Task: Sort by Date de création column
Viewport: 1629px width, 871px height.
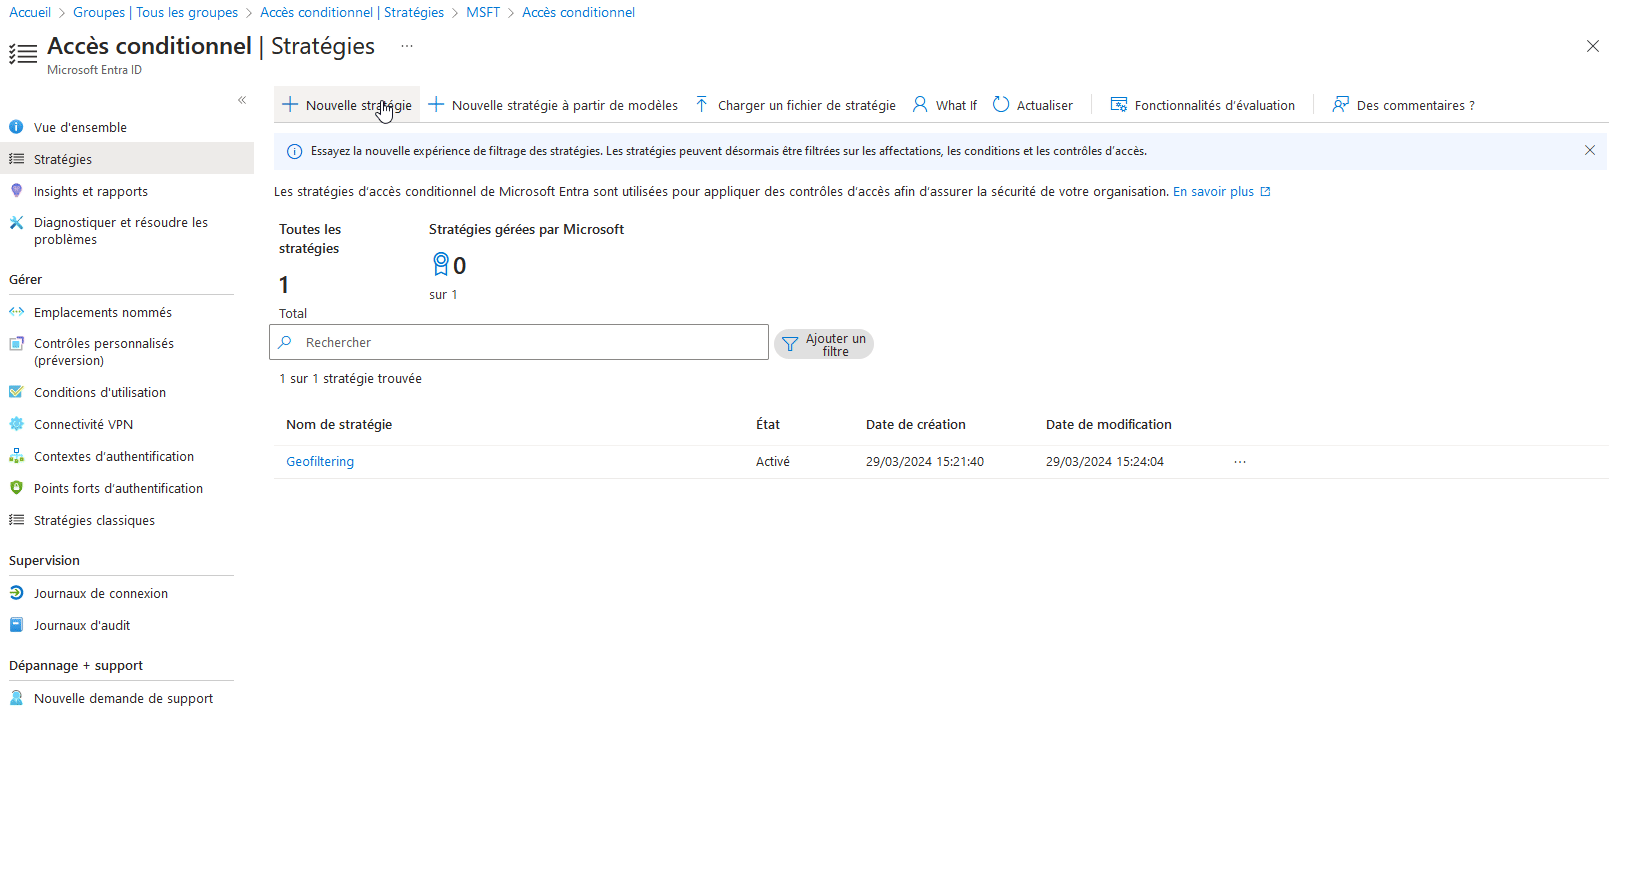Action: tap(916, 424)
